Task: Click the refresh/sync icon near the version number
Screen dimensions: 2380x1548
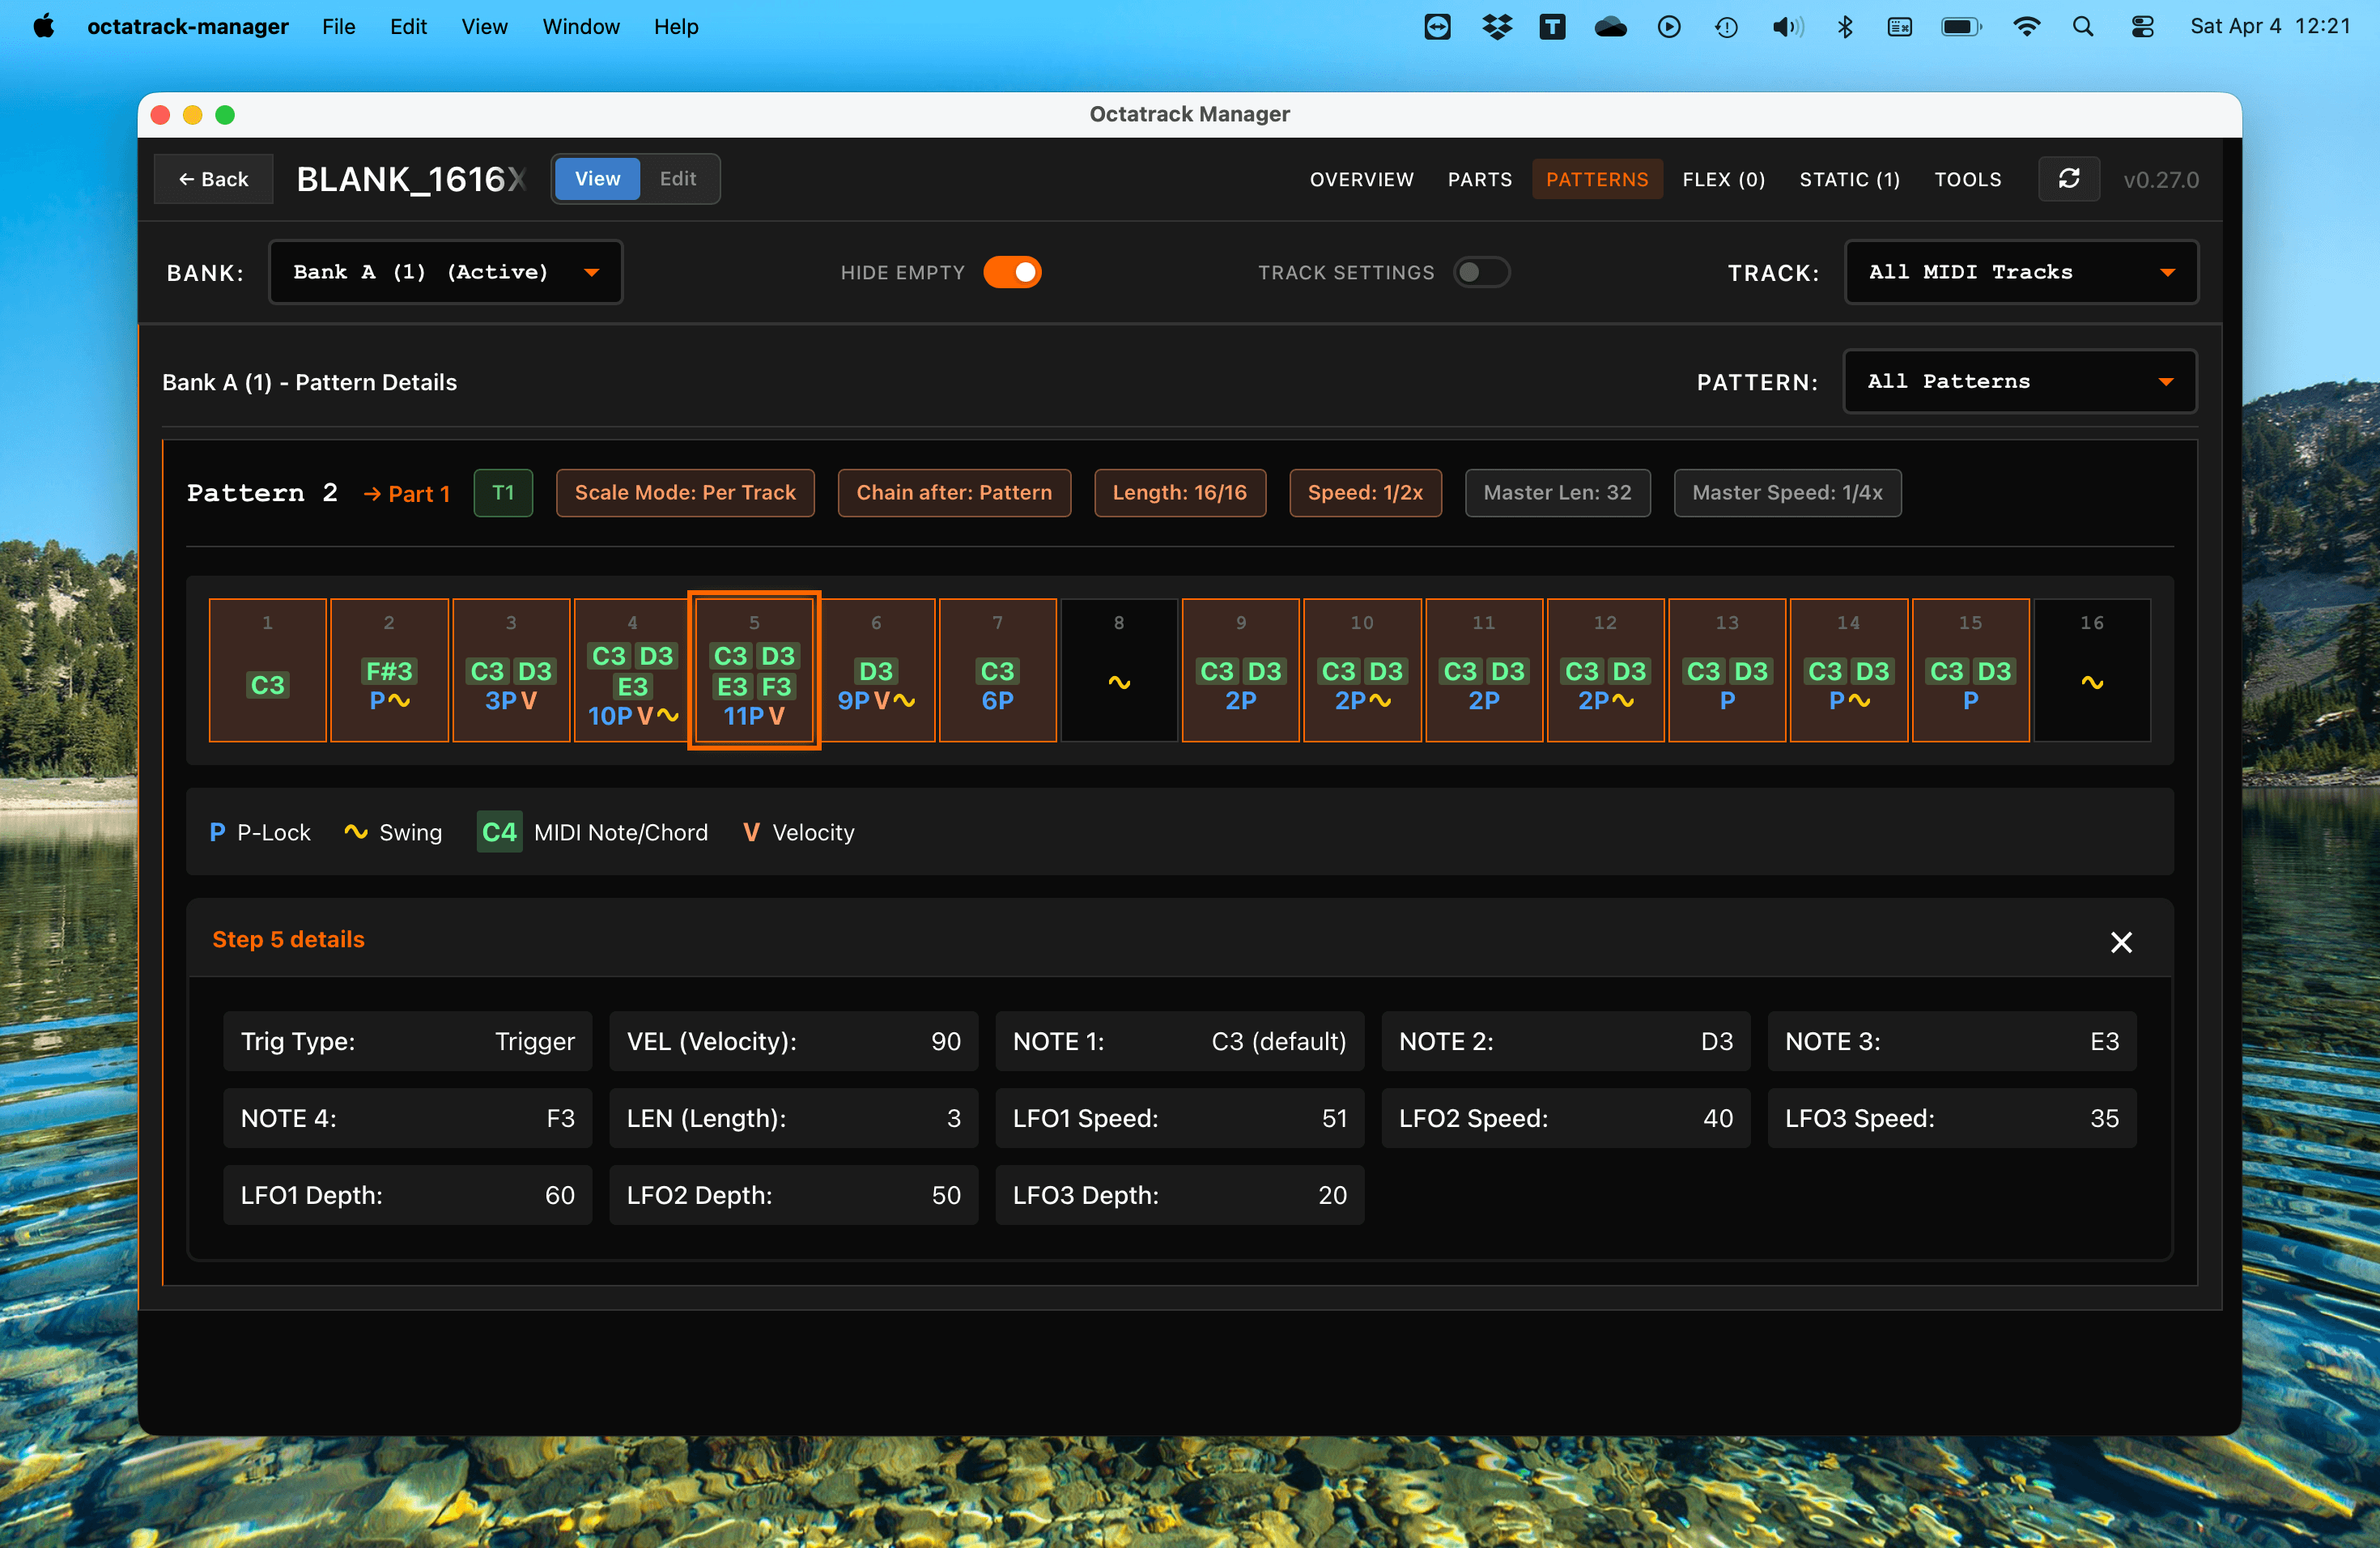Action: pyautogui.click(x=2069, y=179)
